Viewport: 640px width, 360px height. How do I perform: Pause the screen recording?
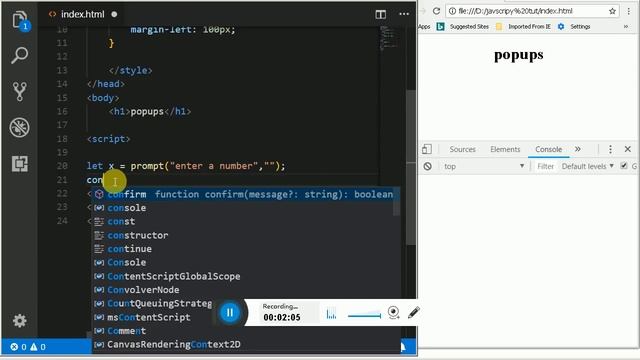tap(229, 313)
